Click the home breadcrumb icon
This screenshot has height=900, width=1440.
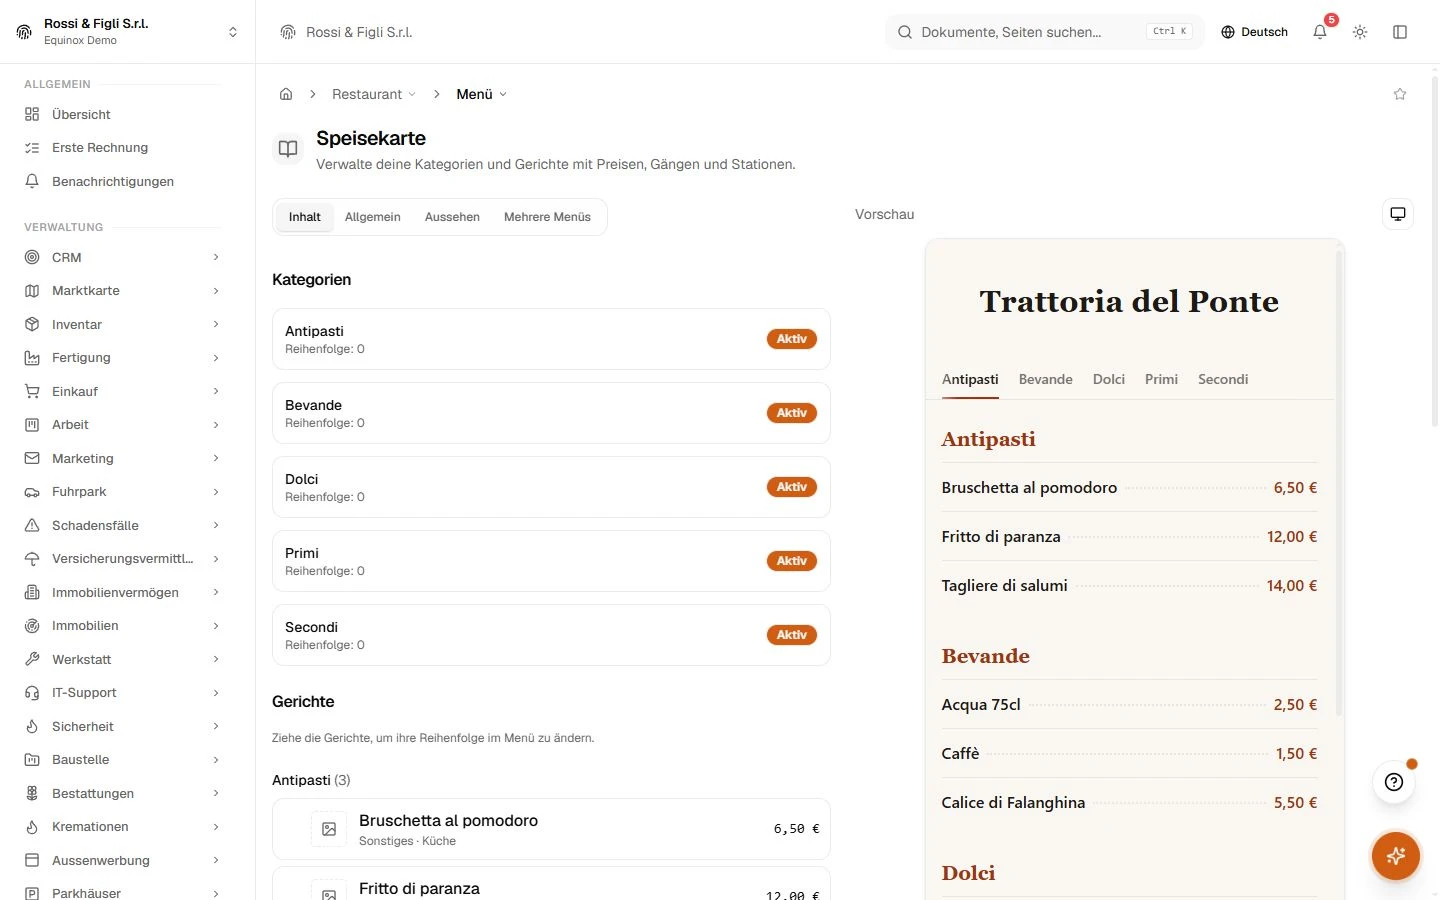click(286, 94)
